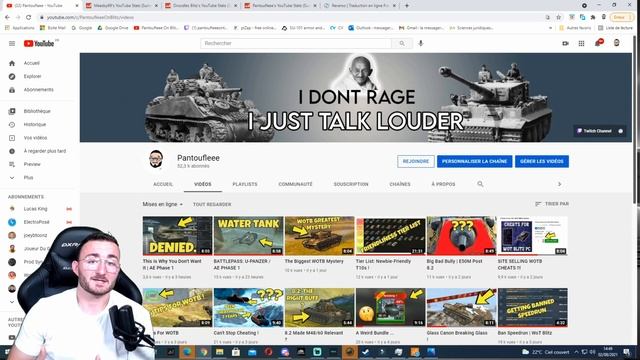This screenshot has width=640, height=360.
Task: Open the Communauté tab
Action: (296, 184)
